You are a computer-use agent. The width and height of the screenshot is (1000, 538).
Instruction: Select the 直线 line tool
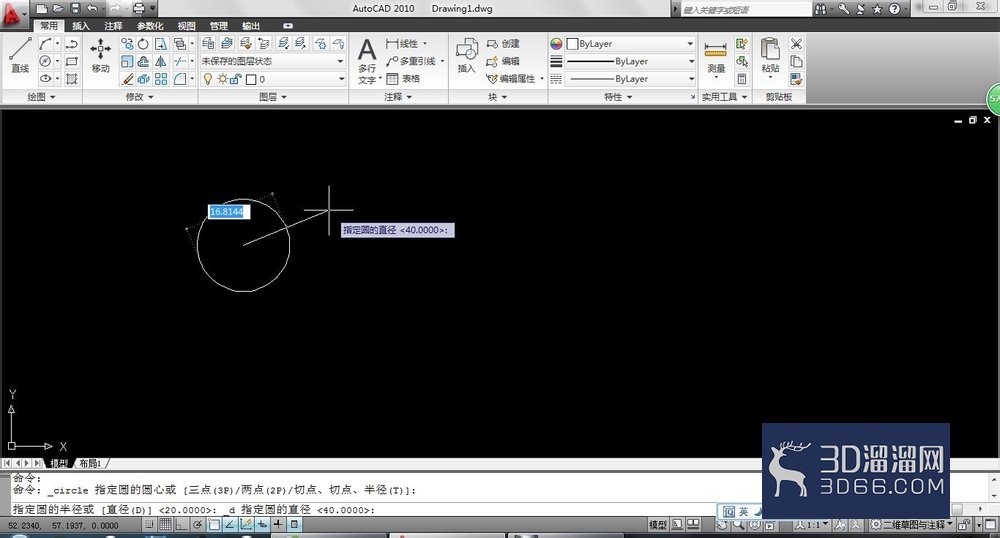[20, 55]
